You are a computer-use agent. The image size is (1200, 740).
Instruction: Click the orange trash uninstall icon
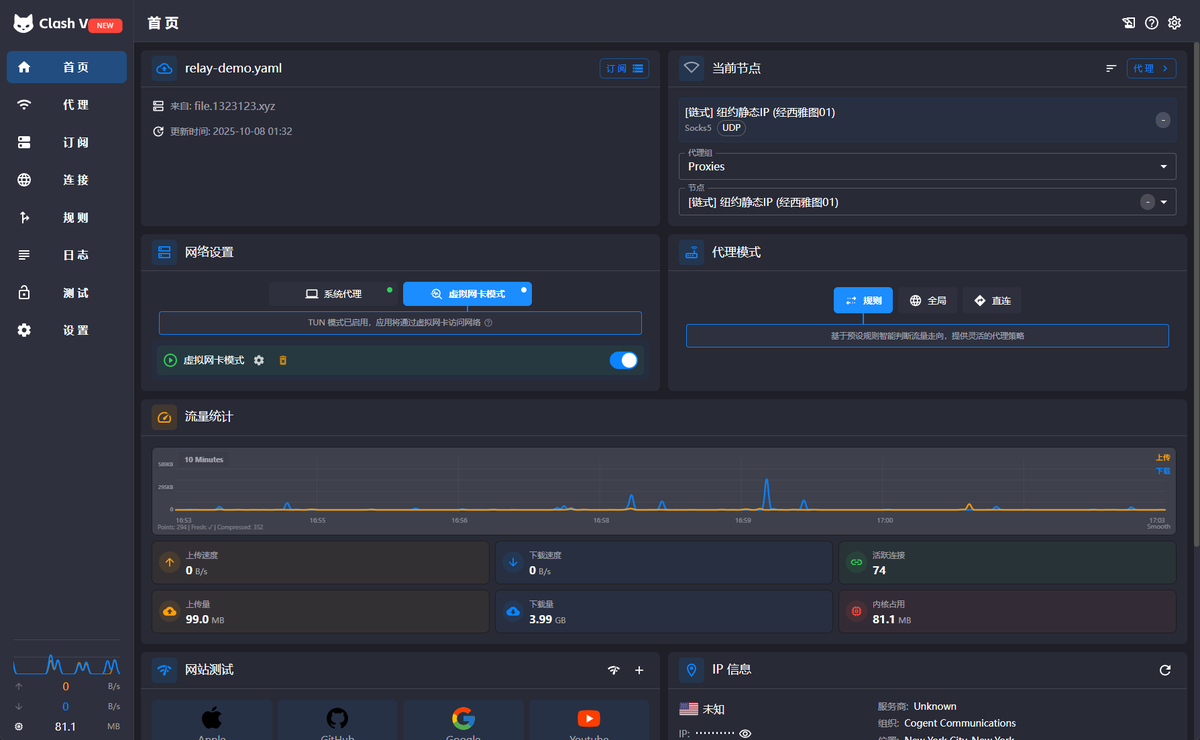[283, 360]
